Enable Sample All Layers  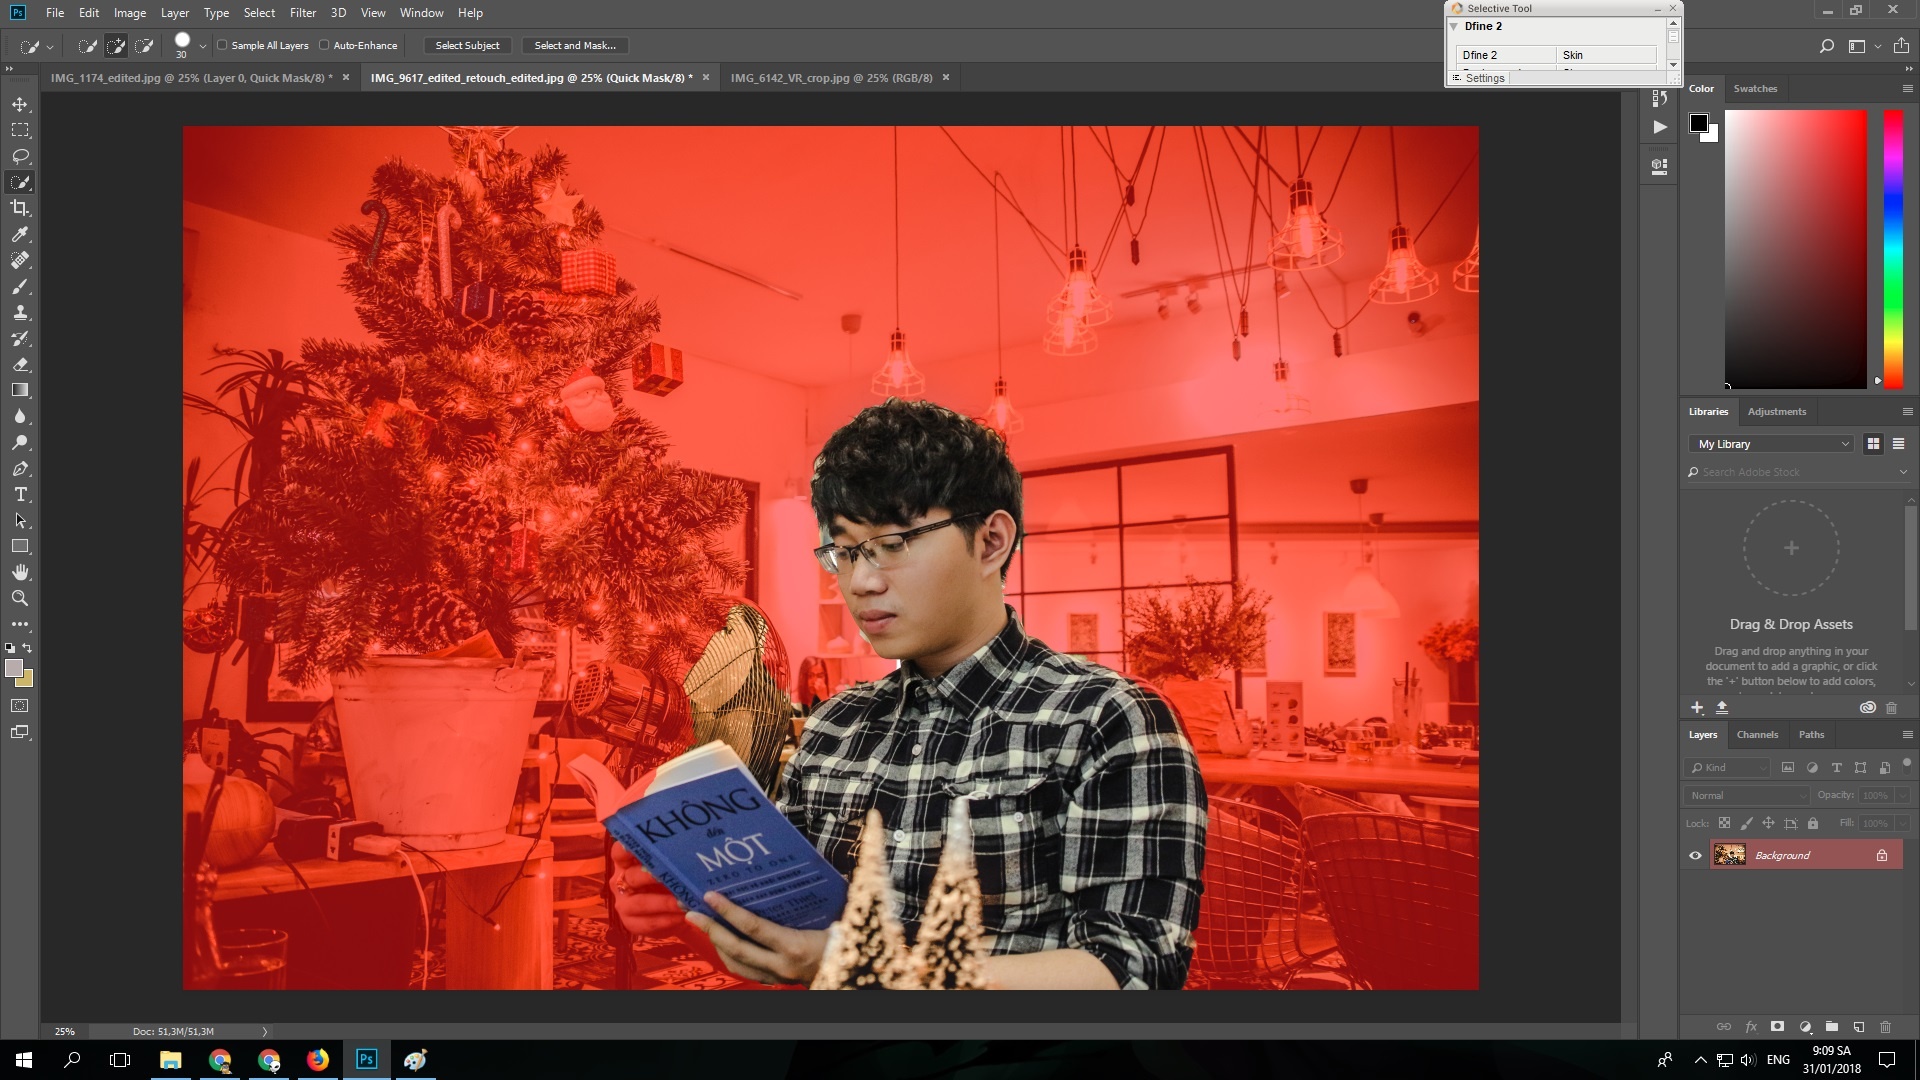pyautogui.click(x=224, y=45)
